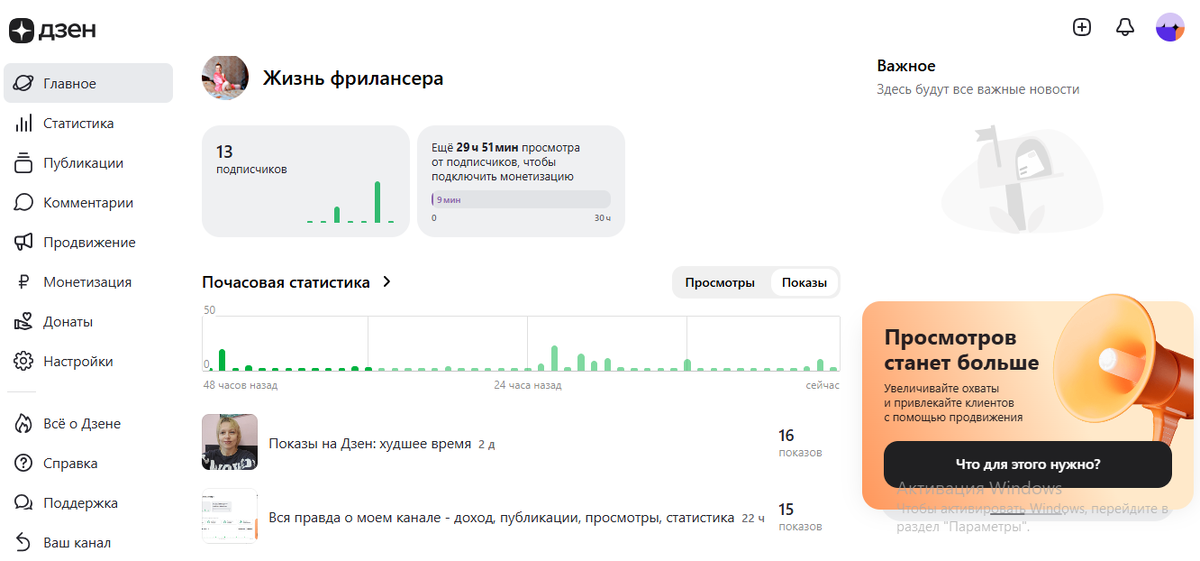Click the flame icon beside Всё о Дзене
The width and height of the screenshot is (1200, 561).
coord(23,424)
